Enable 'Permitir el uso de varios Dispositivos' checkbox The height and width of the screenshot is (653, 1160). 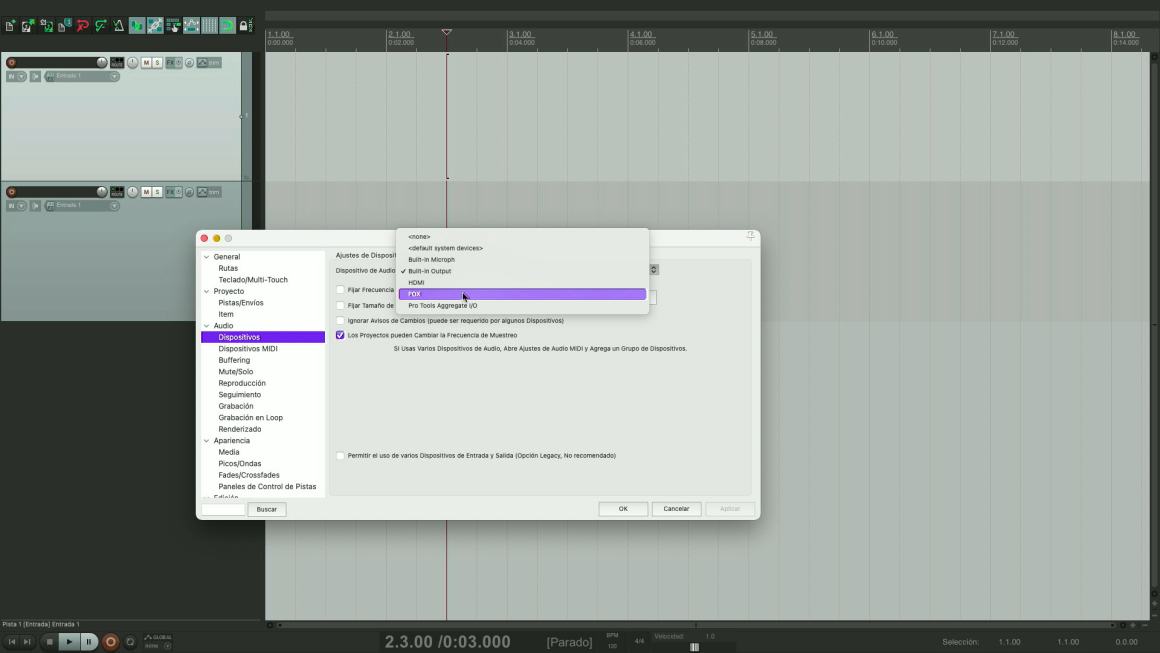pyautogui.click(x=340, y=456)
